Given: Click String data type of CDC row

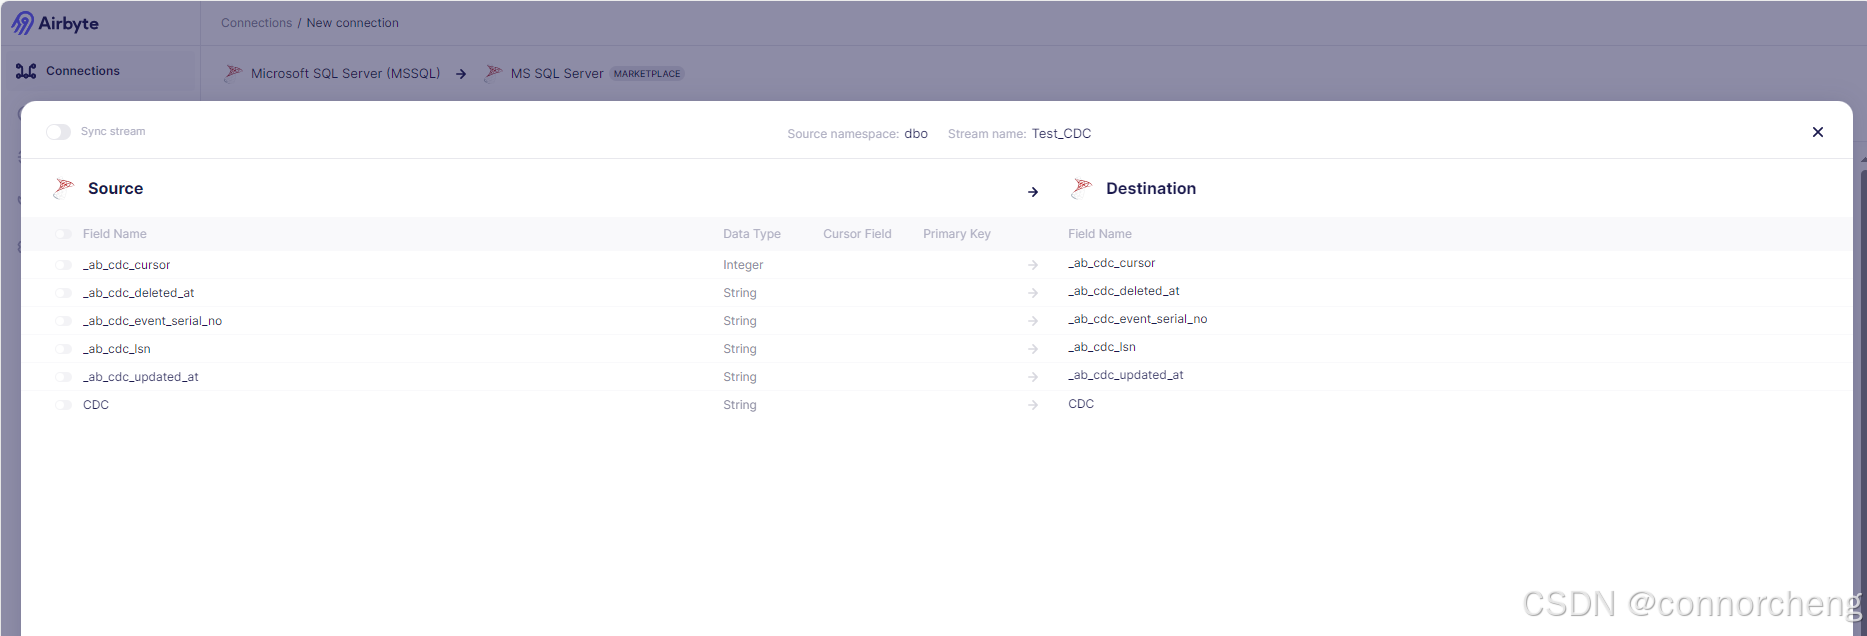Looking at the screenshot, I should [x=740, y=405].
